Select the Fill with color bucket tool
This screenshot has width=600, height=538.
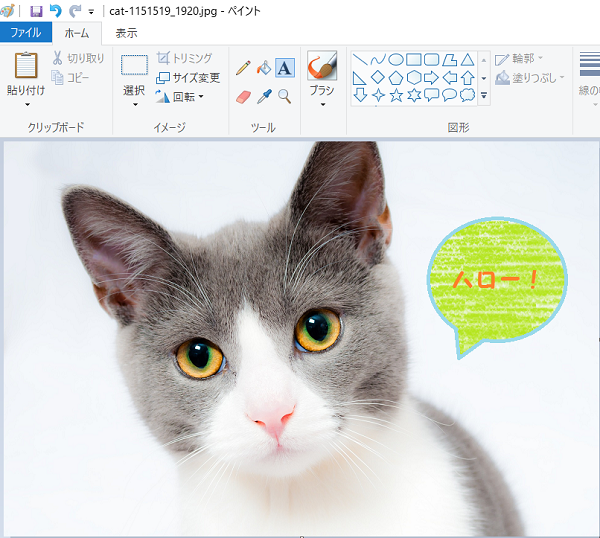click(264, 68)
